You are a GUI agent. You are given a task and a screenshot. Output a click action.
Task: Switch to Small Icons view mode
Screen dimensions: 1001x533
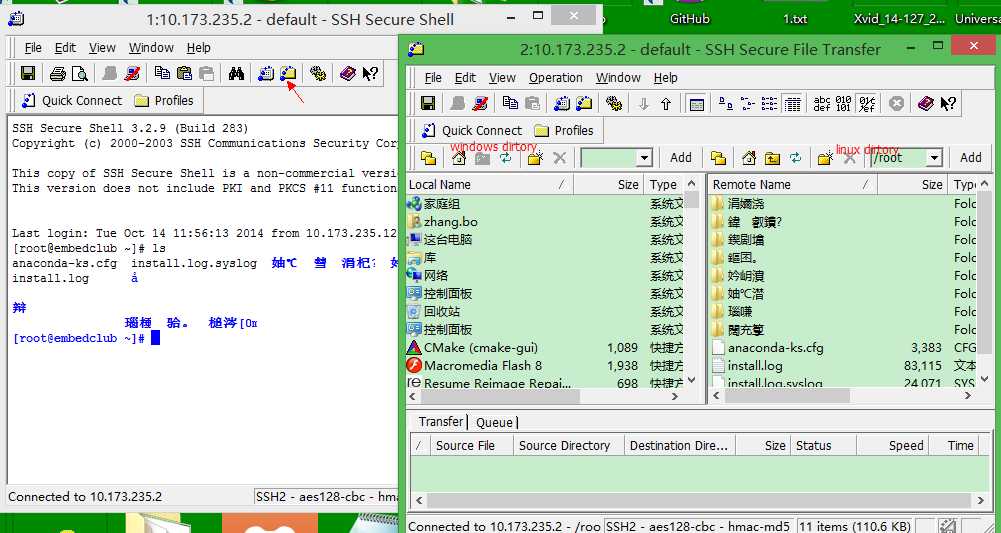748,103
